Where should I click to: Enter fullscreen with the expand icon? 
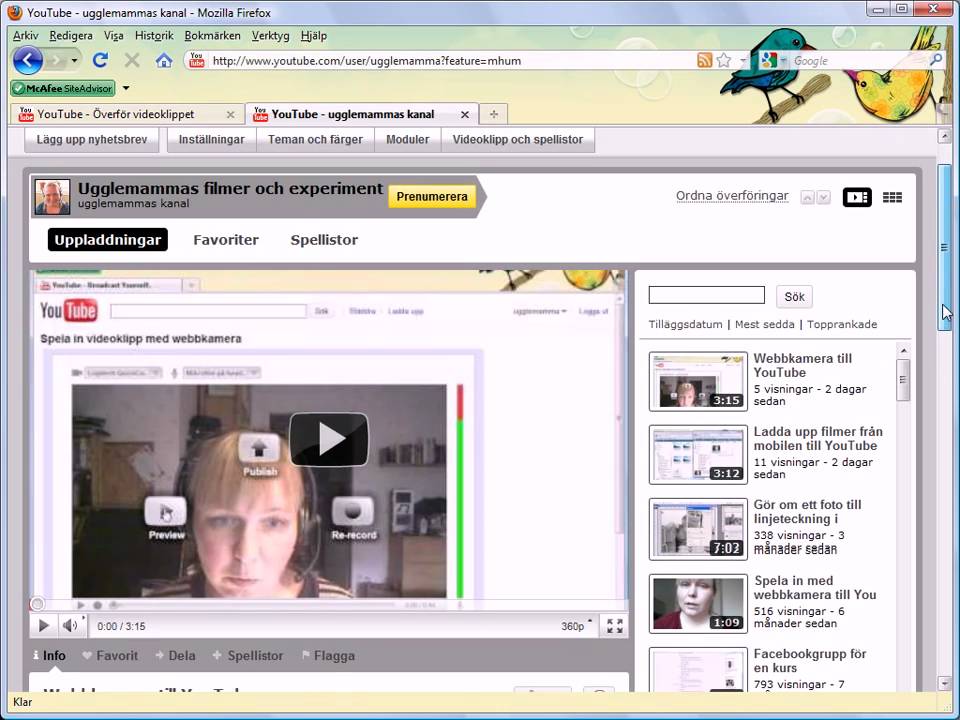(615, 626)
